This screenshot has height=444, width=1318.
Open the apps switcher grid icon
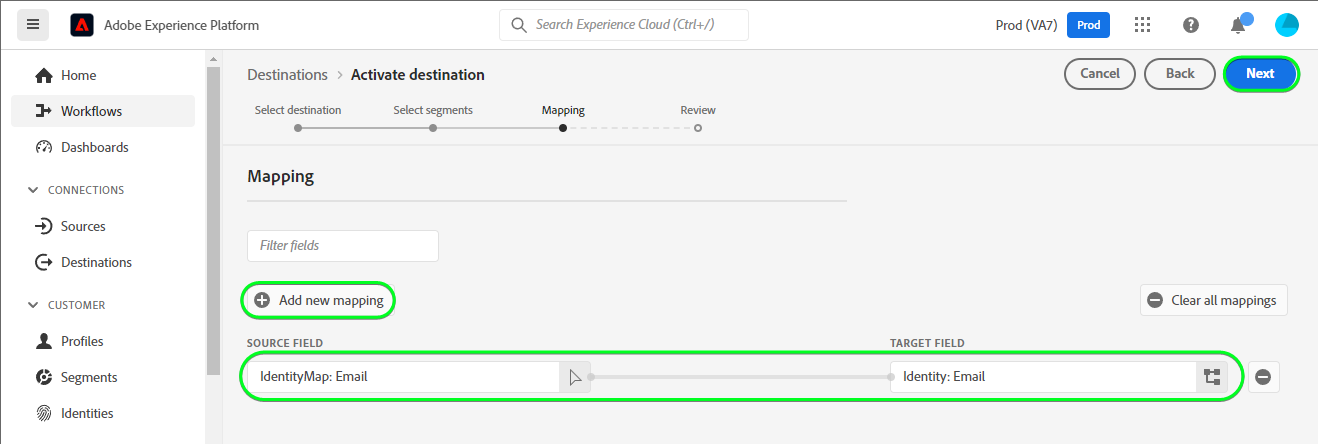tap(1142, 25)
